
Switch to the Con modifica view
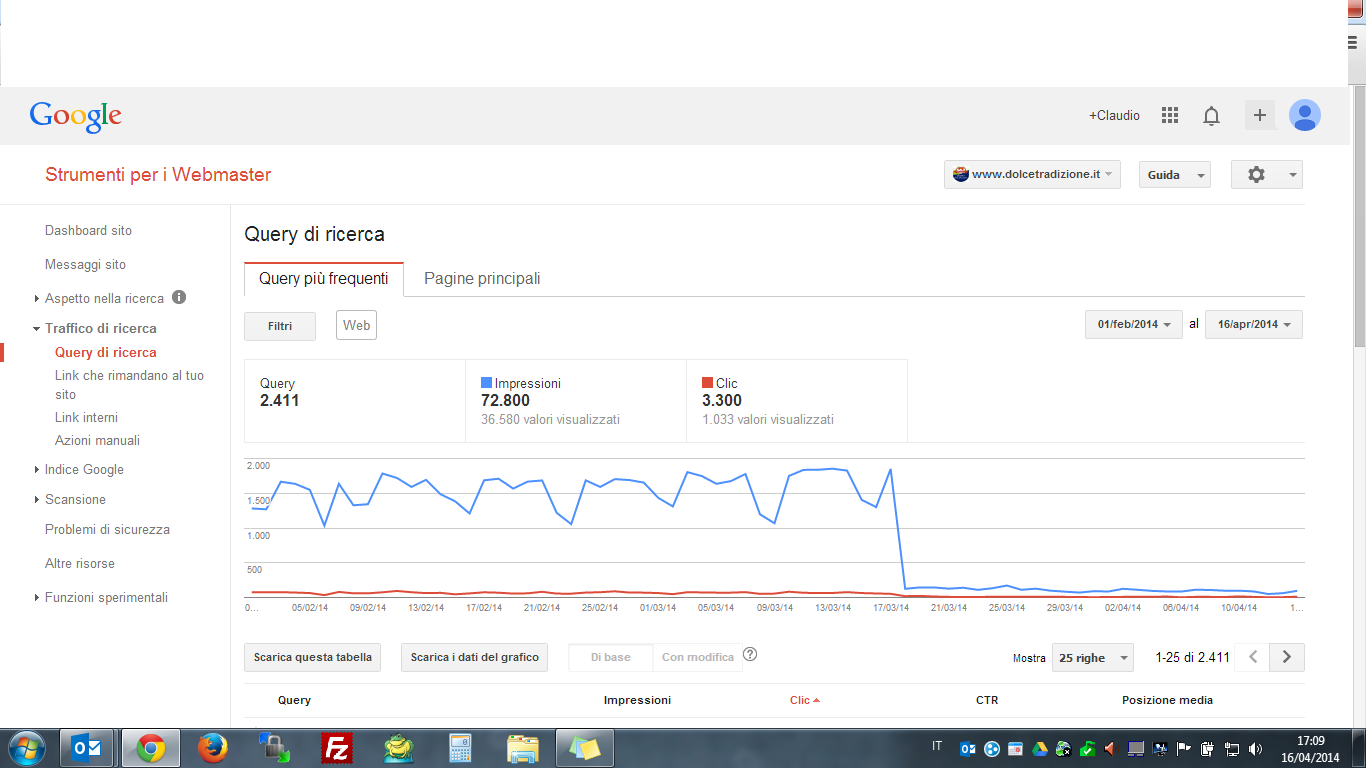tap(697, 657)
